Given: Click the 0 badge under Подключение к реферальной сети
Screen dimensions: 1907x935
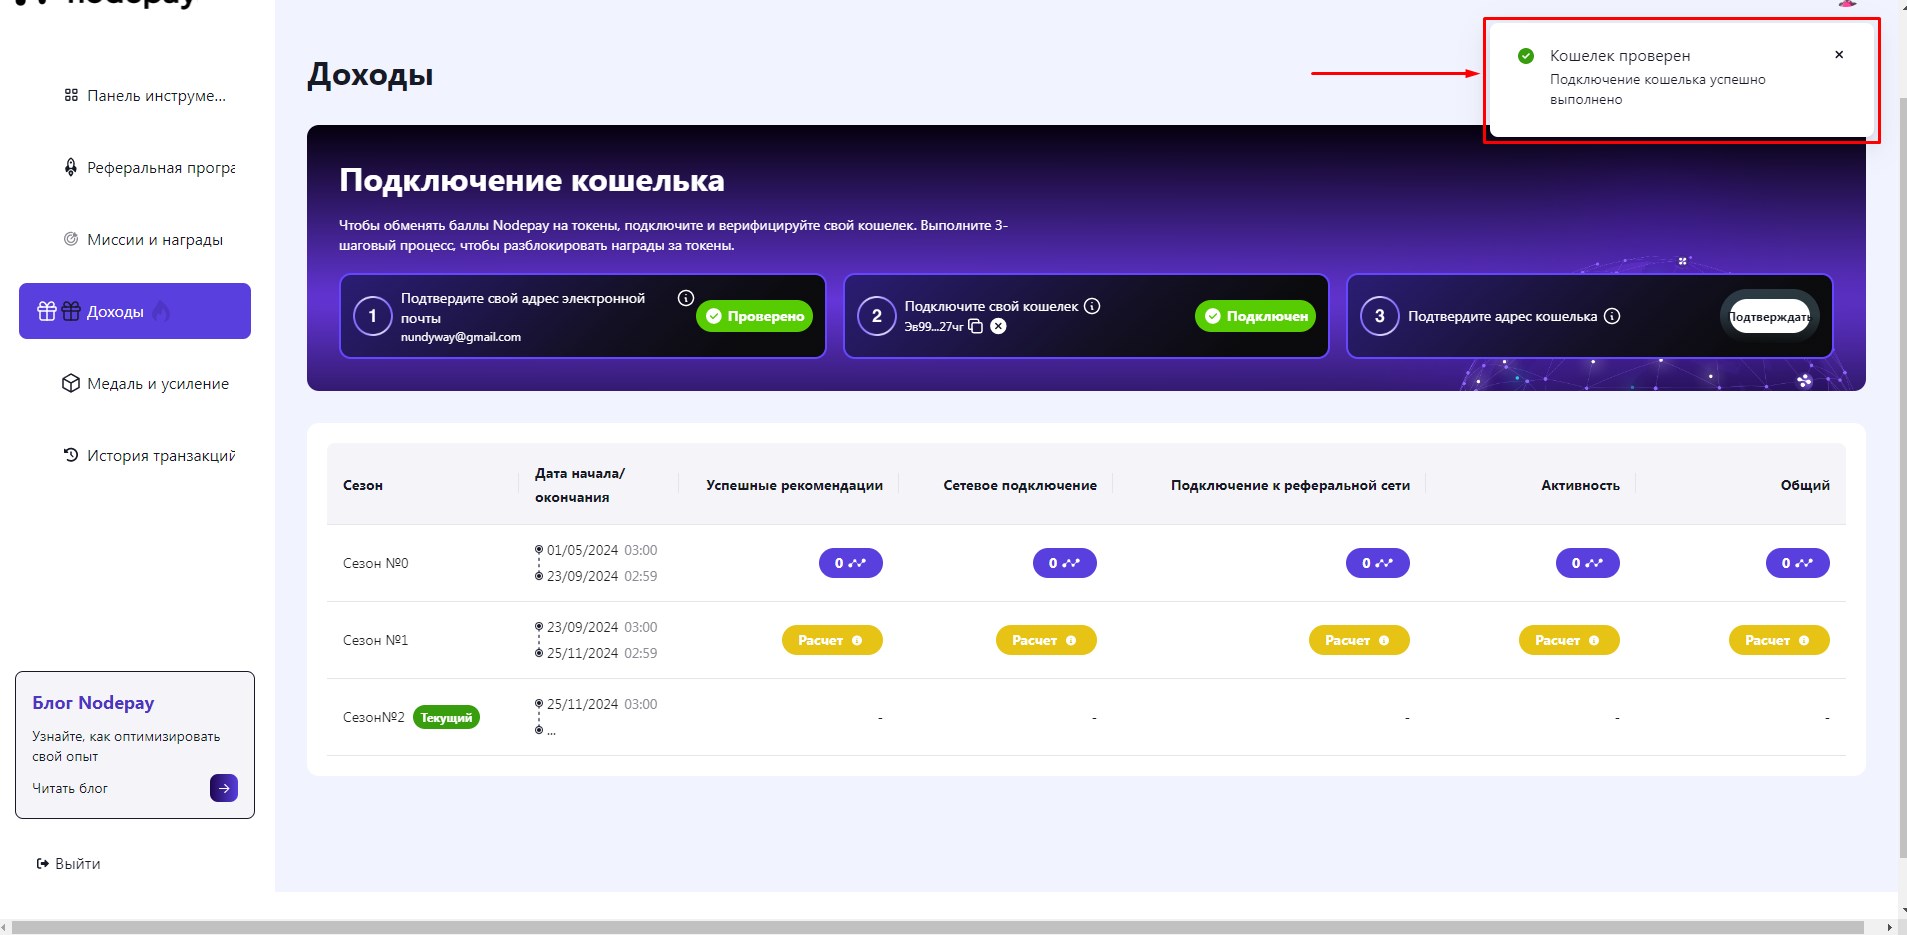Looking at the screenshot, I should pyautogui.click(x=1378, y=563).
